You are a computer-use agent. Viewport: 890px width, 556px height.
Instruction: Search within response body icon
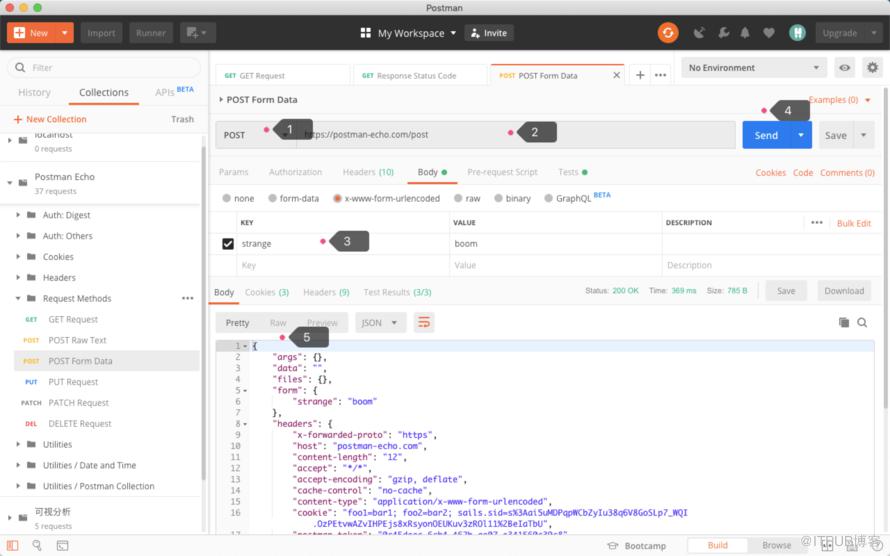(x=862, y=322)
